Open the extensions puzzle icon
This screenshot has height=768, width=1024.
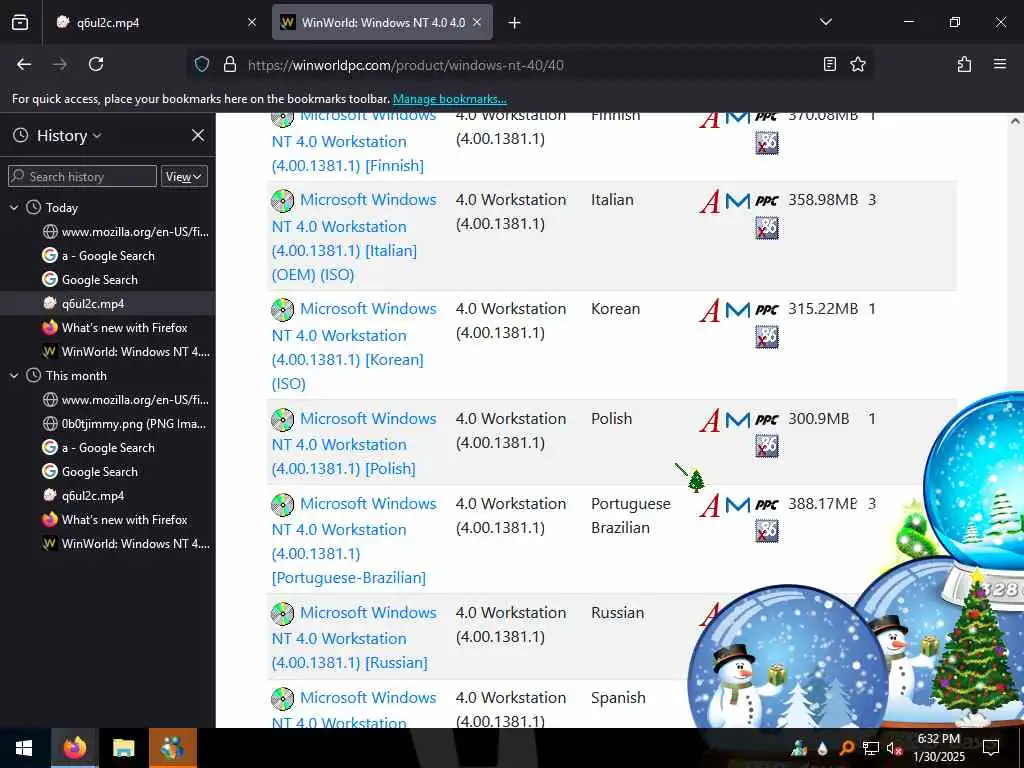[x=964, y=64]
